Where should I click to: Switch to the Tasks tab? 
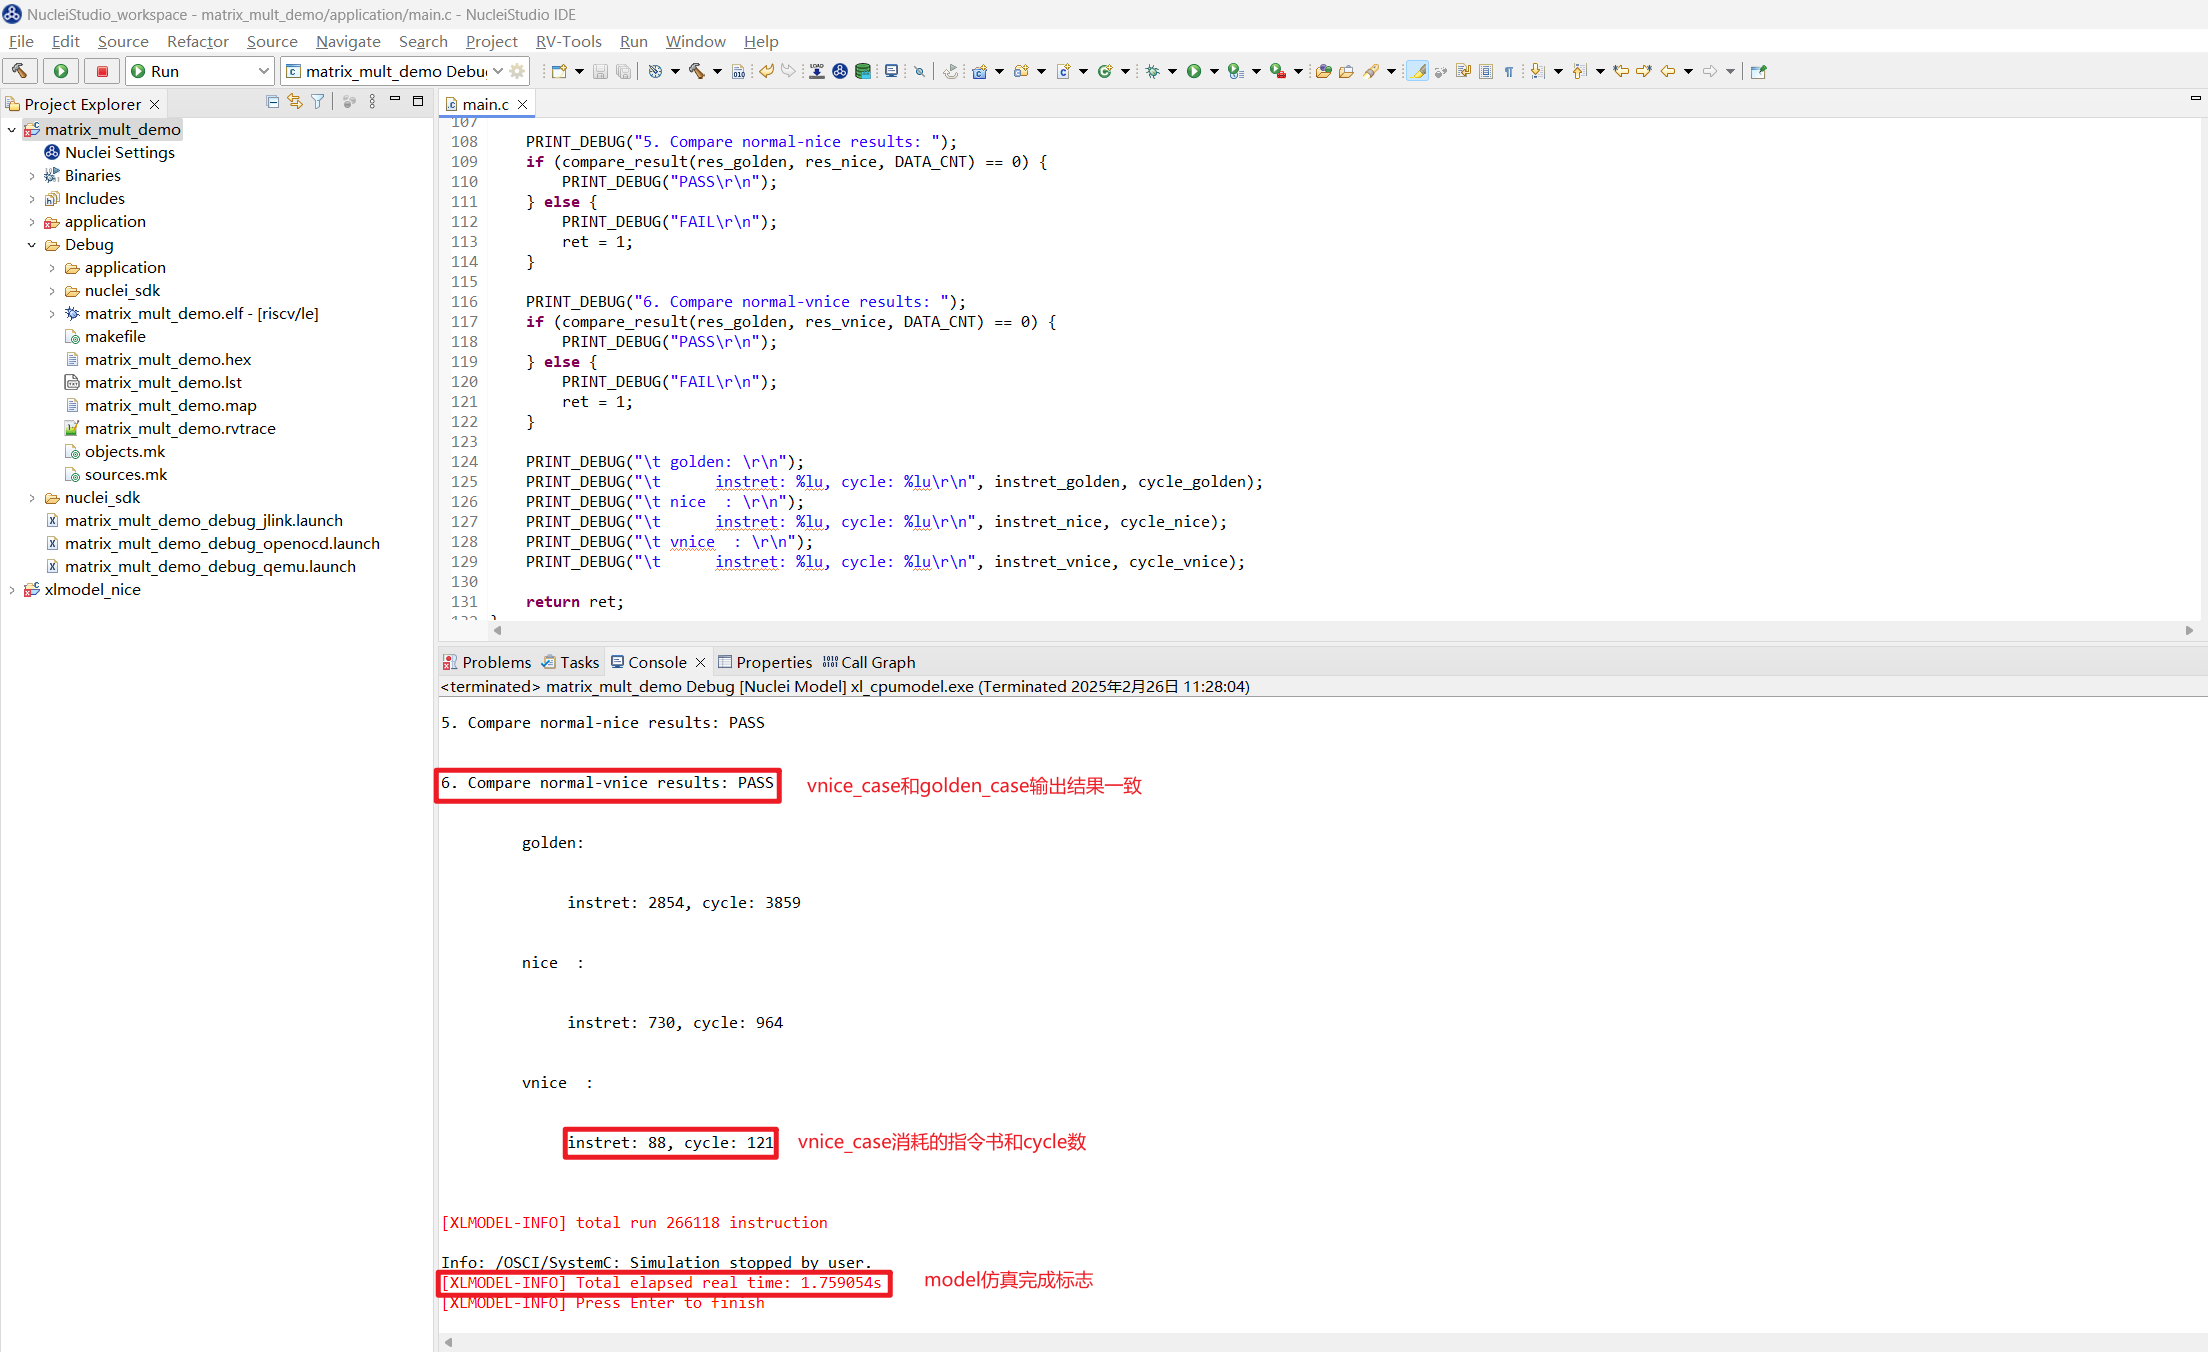[570, 662]
